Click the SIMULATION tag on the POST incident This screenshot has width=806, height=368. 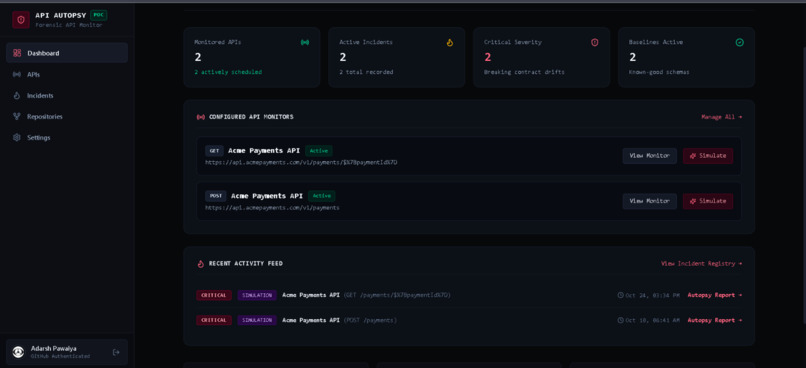[x=257, y=320]
